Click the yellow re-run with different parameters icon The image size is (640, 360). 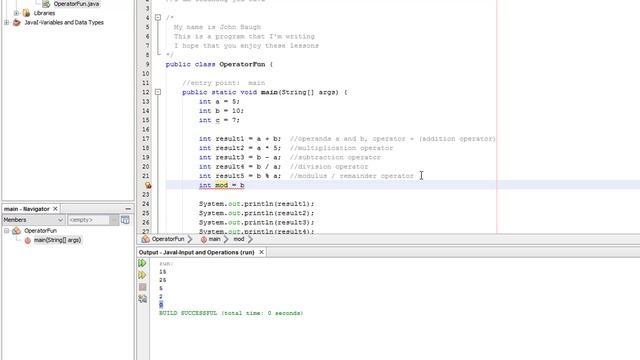[142, 275]
